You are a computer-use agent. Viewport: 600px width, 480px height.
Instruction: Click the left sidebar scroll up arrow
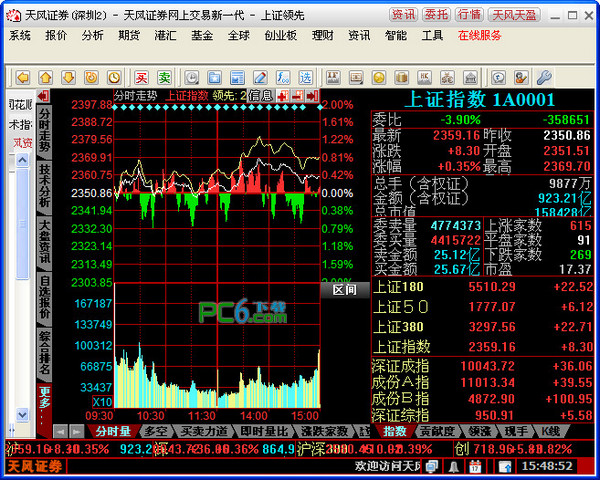22,160
